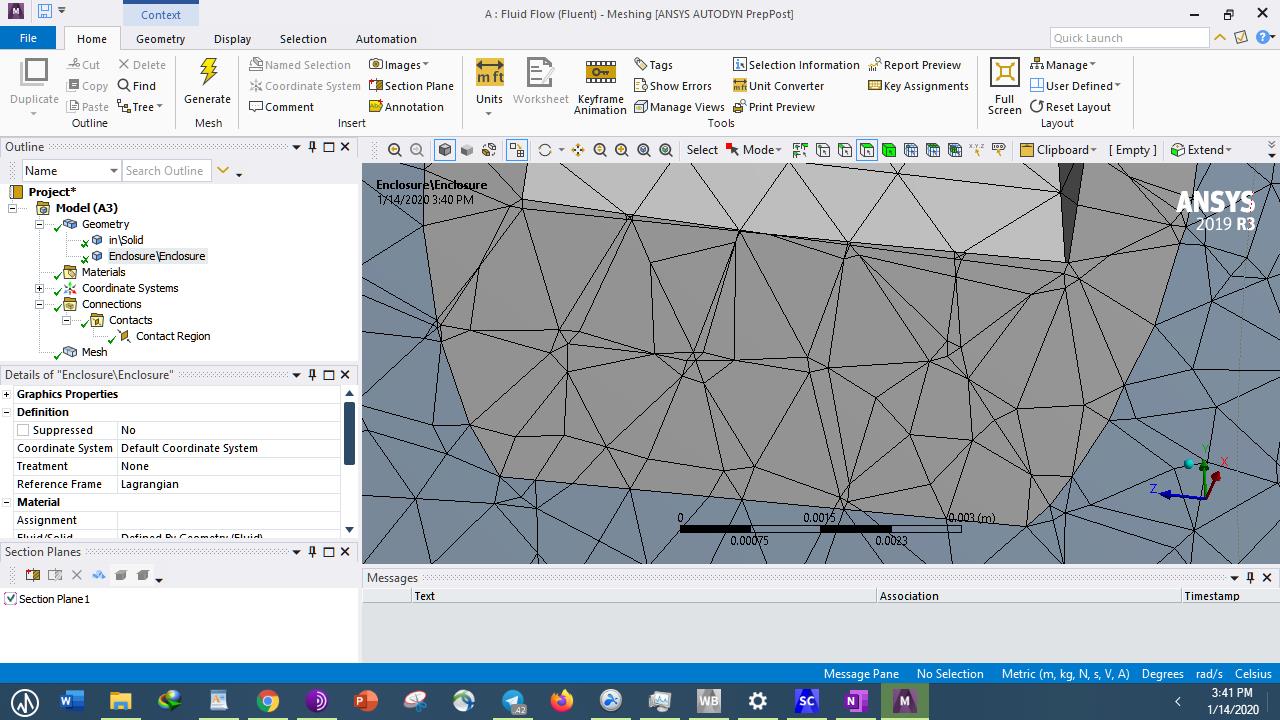Click Selection Information button
This screenshot has width=1280, height=720.
(x=796, y=65)
